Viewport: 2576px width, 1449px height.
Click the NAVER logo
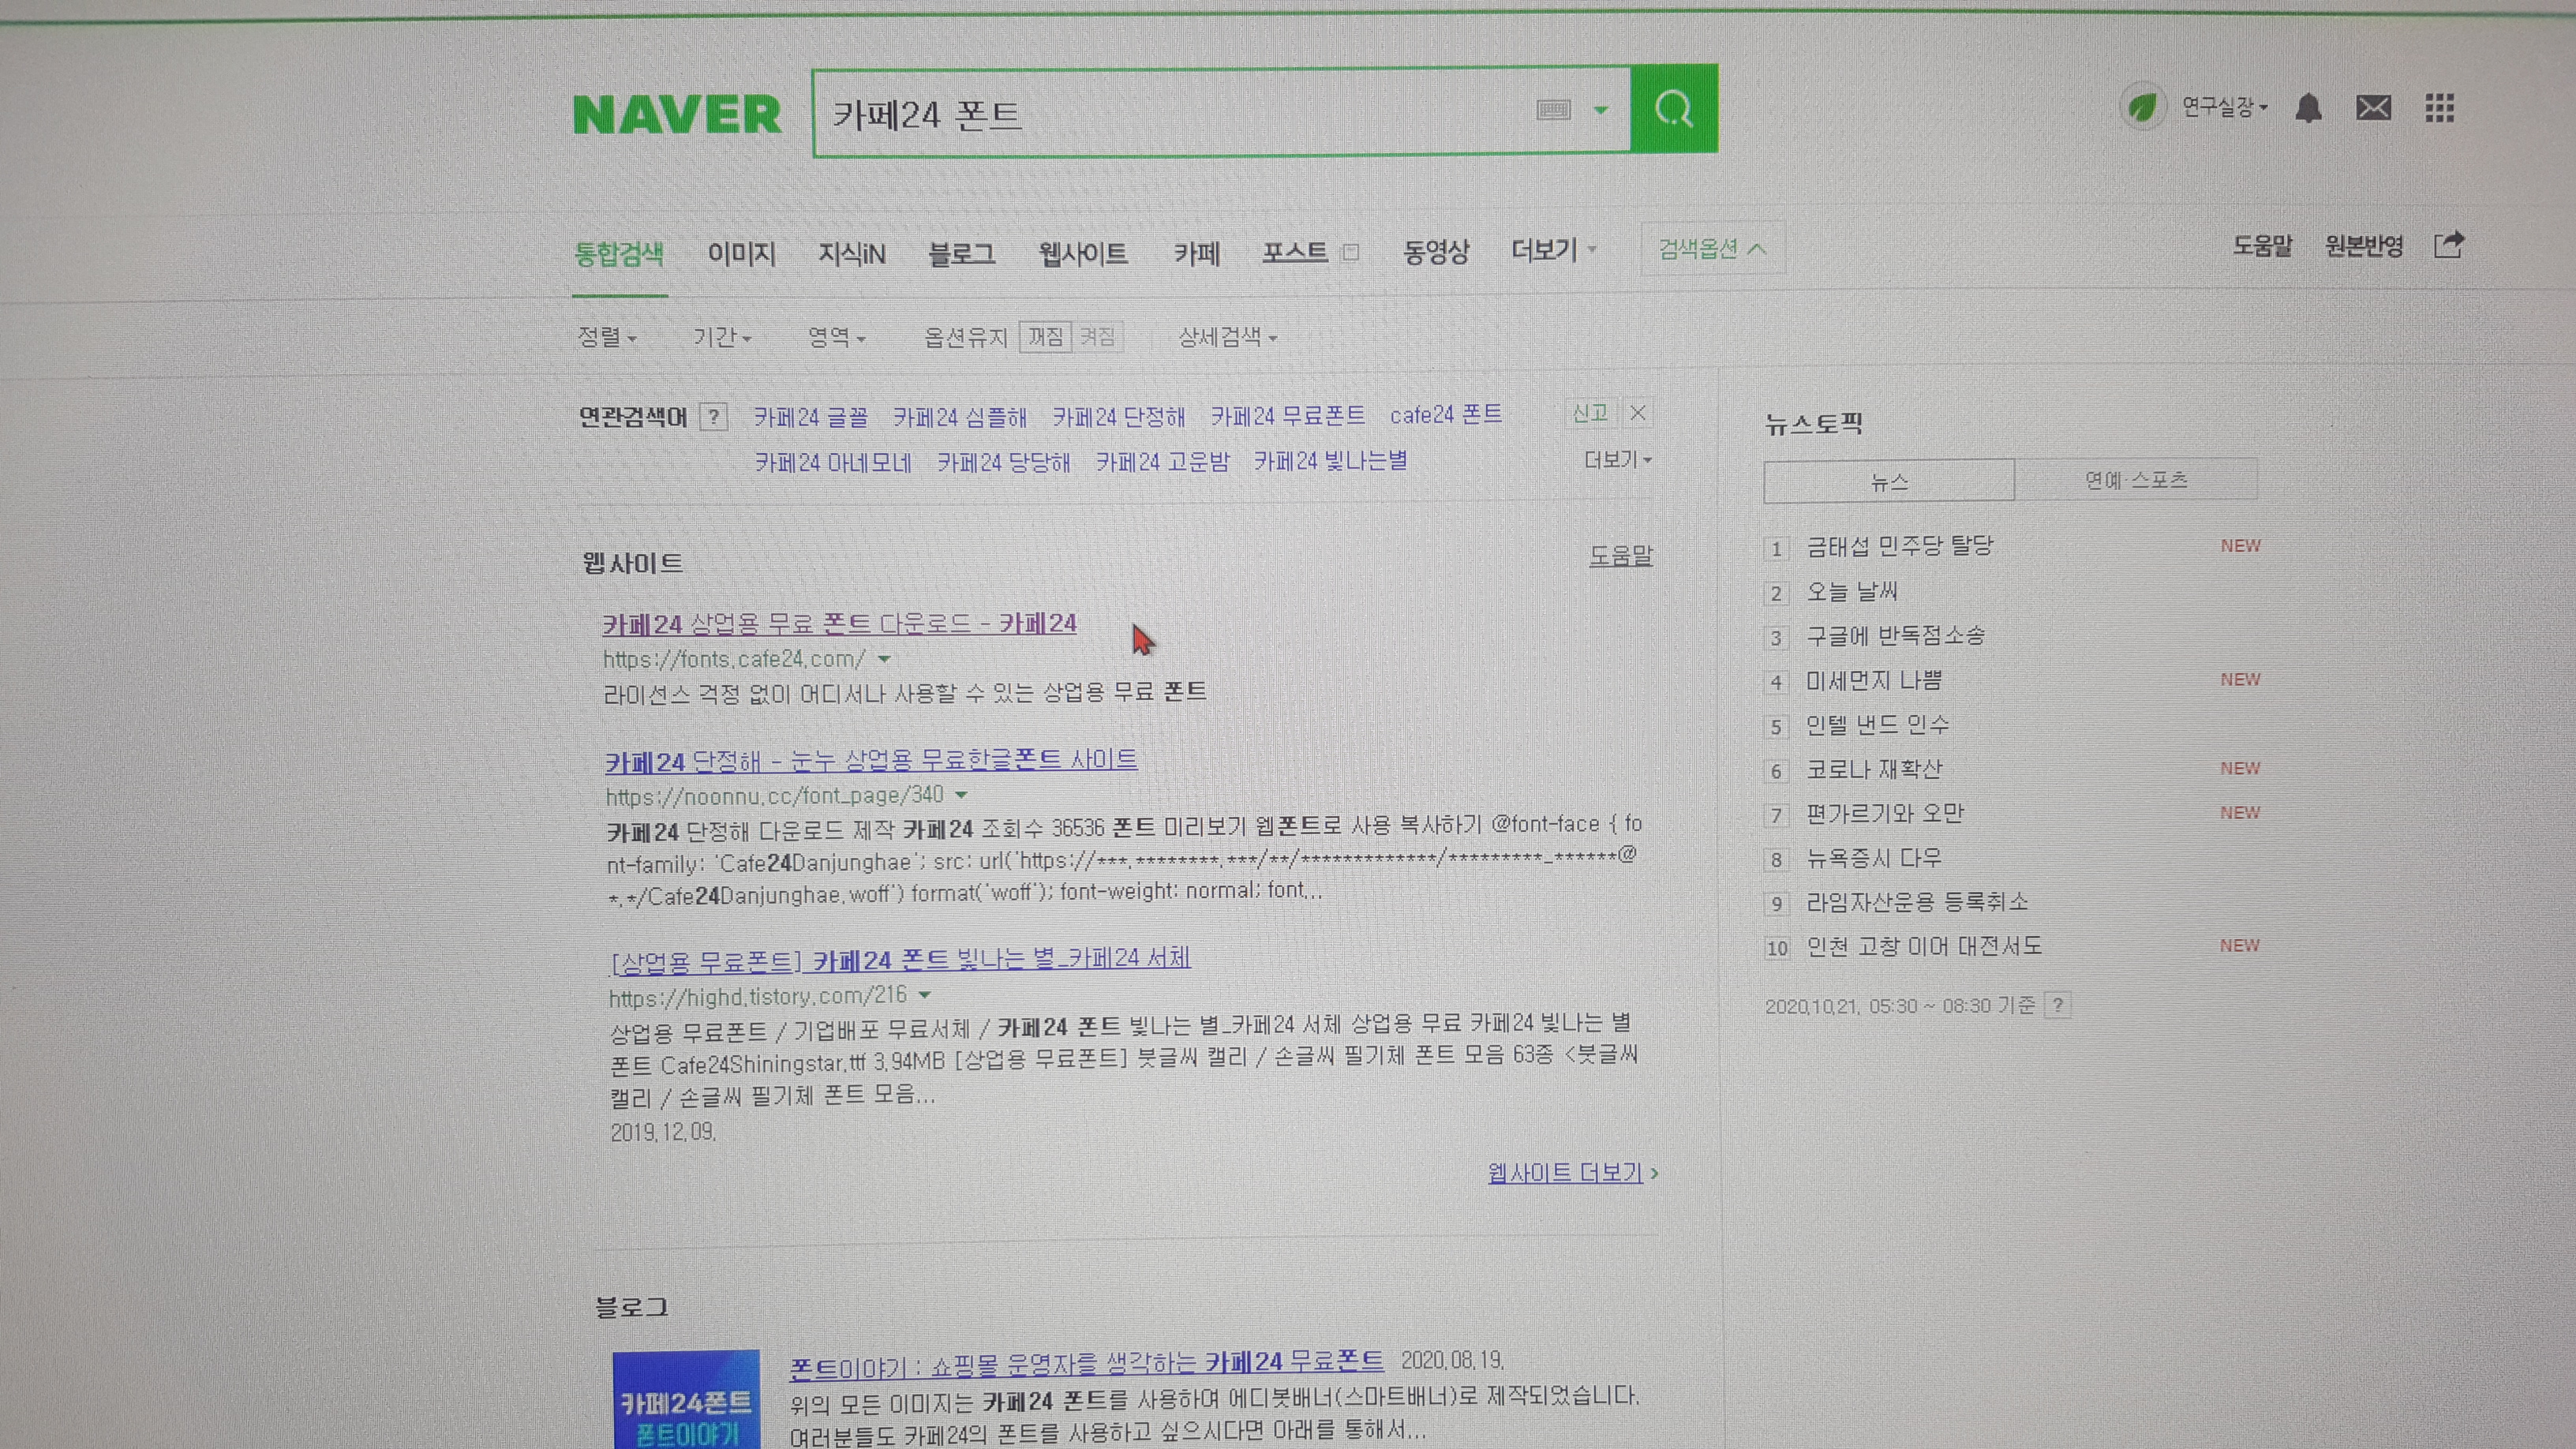tap(678, 112)
